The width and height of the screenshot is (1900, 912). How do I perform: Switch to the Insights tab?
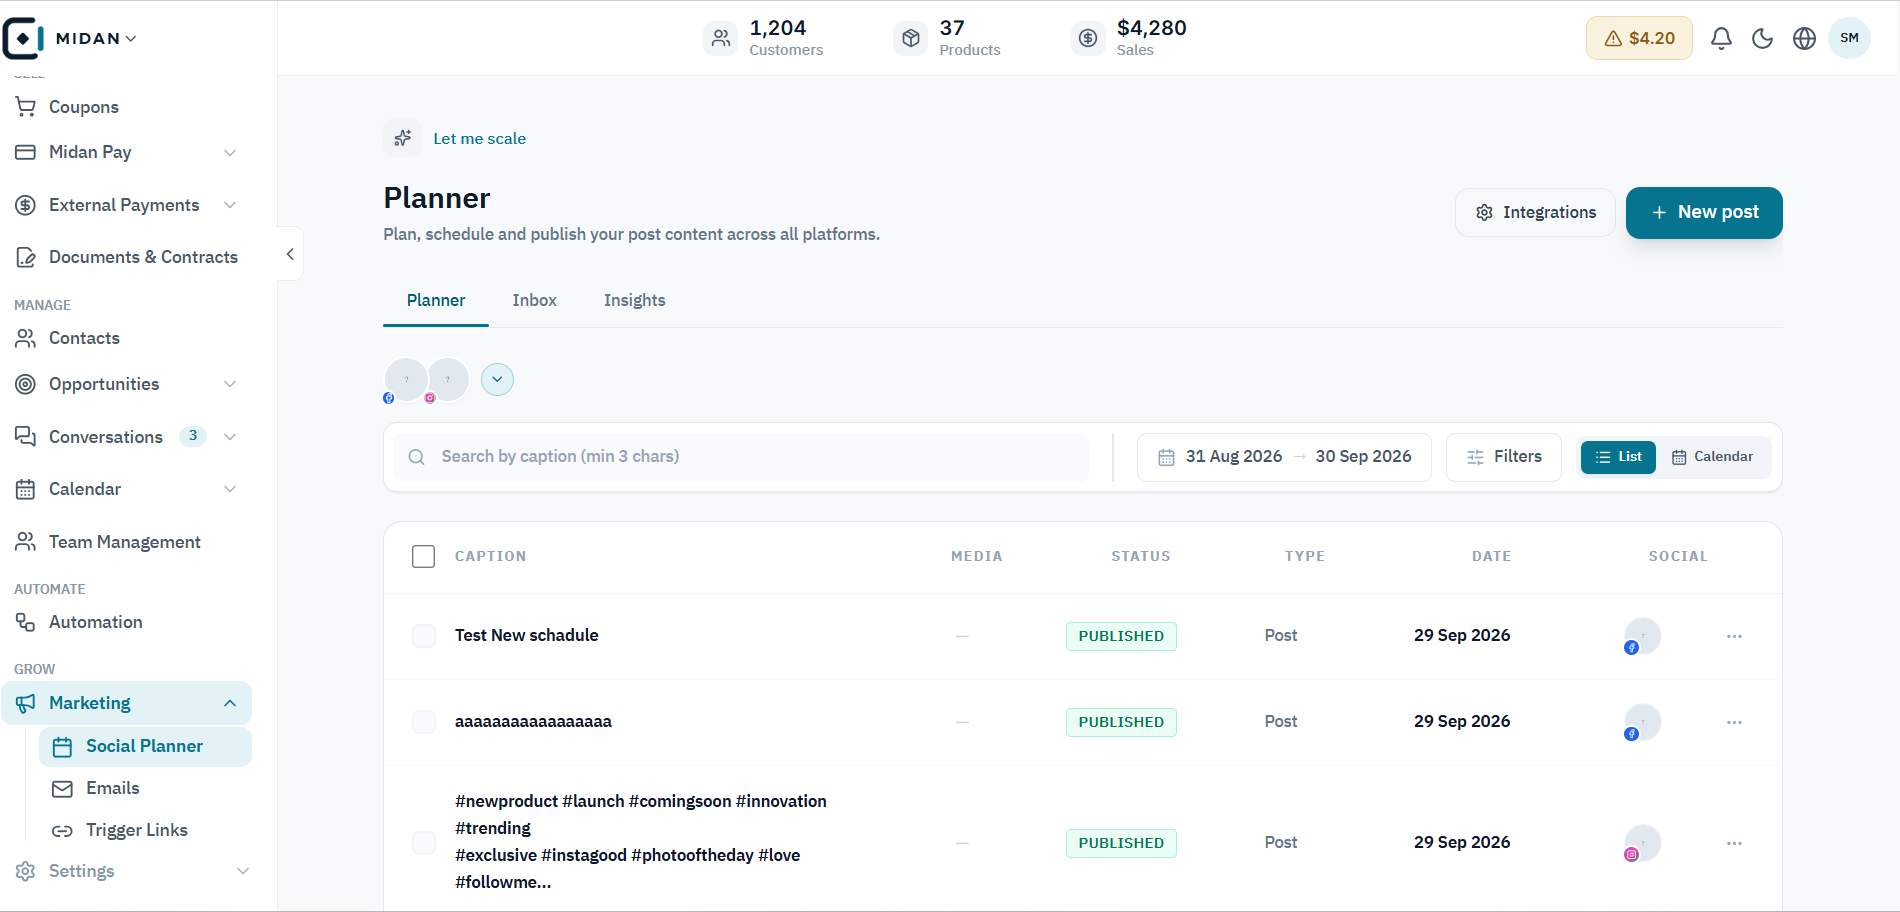pos(634,300)
